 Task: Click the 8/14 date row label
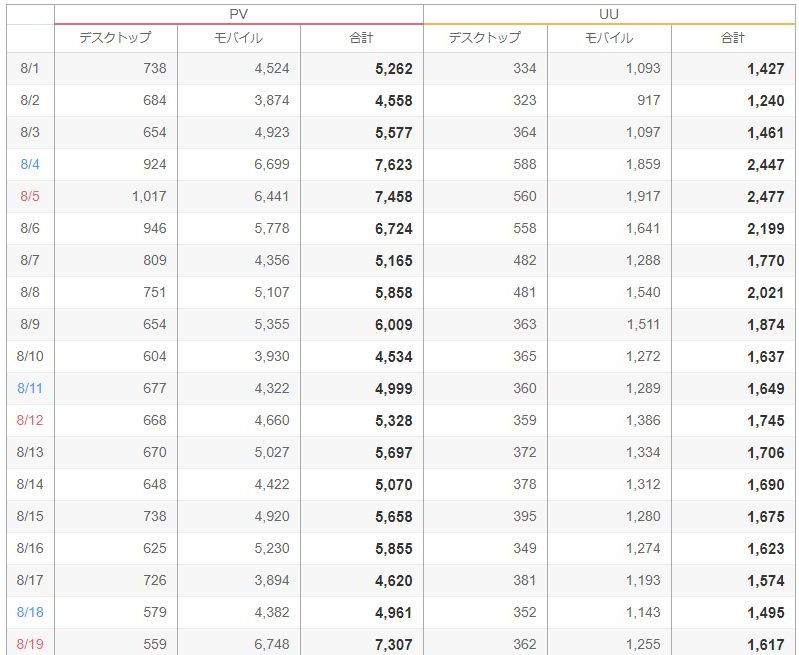[30, 484]
